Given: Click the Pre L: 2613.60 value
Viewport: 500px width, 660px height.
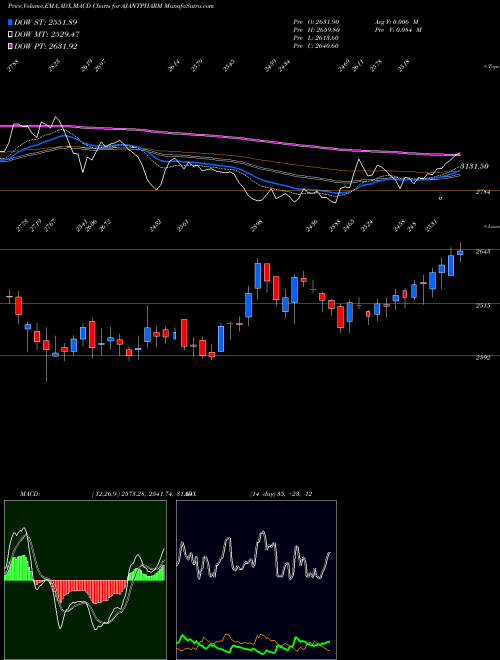Looking at the screenshot, I should (316, 37).
